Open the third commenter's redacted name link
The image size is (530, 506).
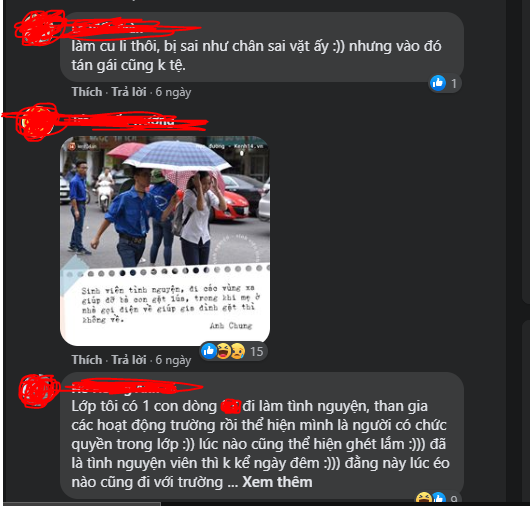[117, 388]
